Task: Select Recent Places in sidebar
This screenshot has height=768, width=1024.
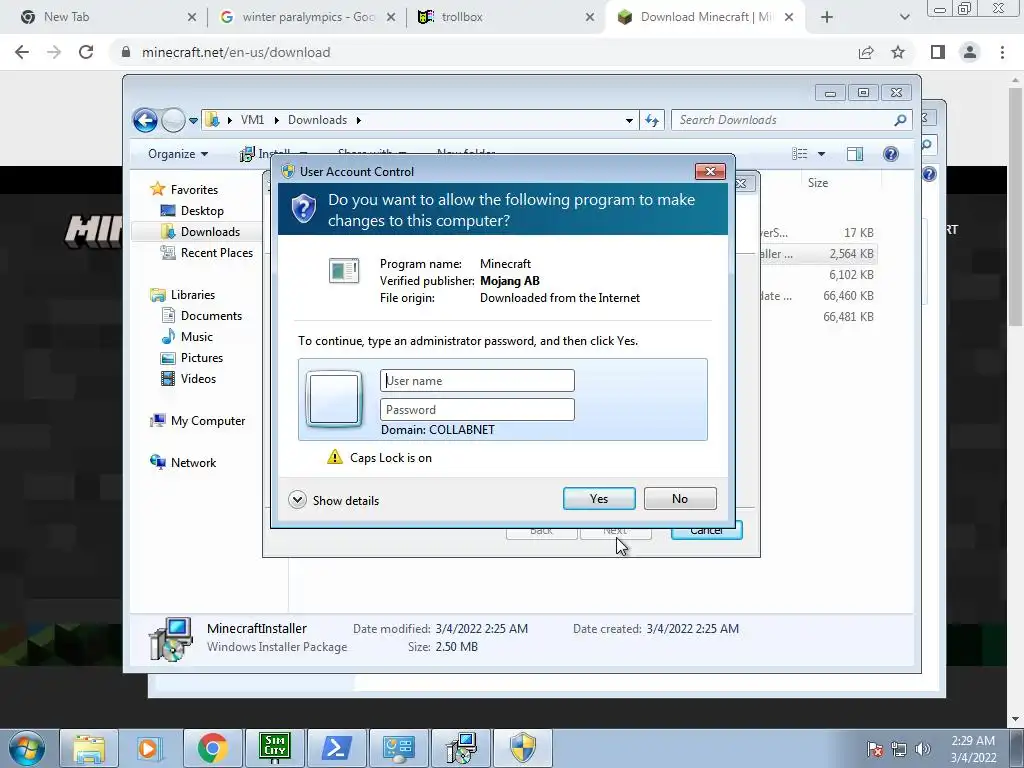Action: [x=217, y=253]
